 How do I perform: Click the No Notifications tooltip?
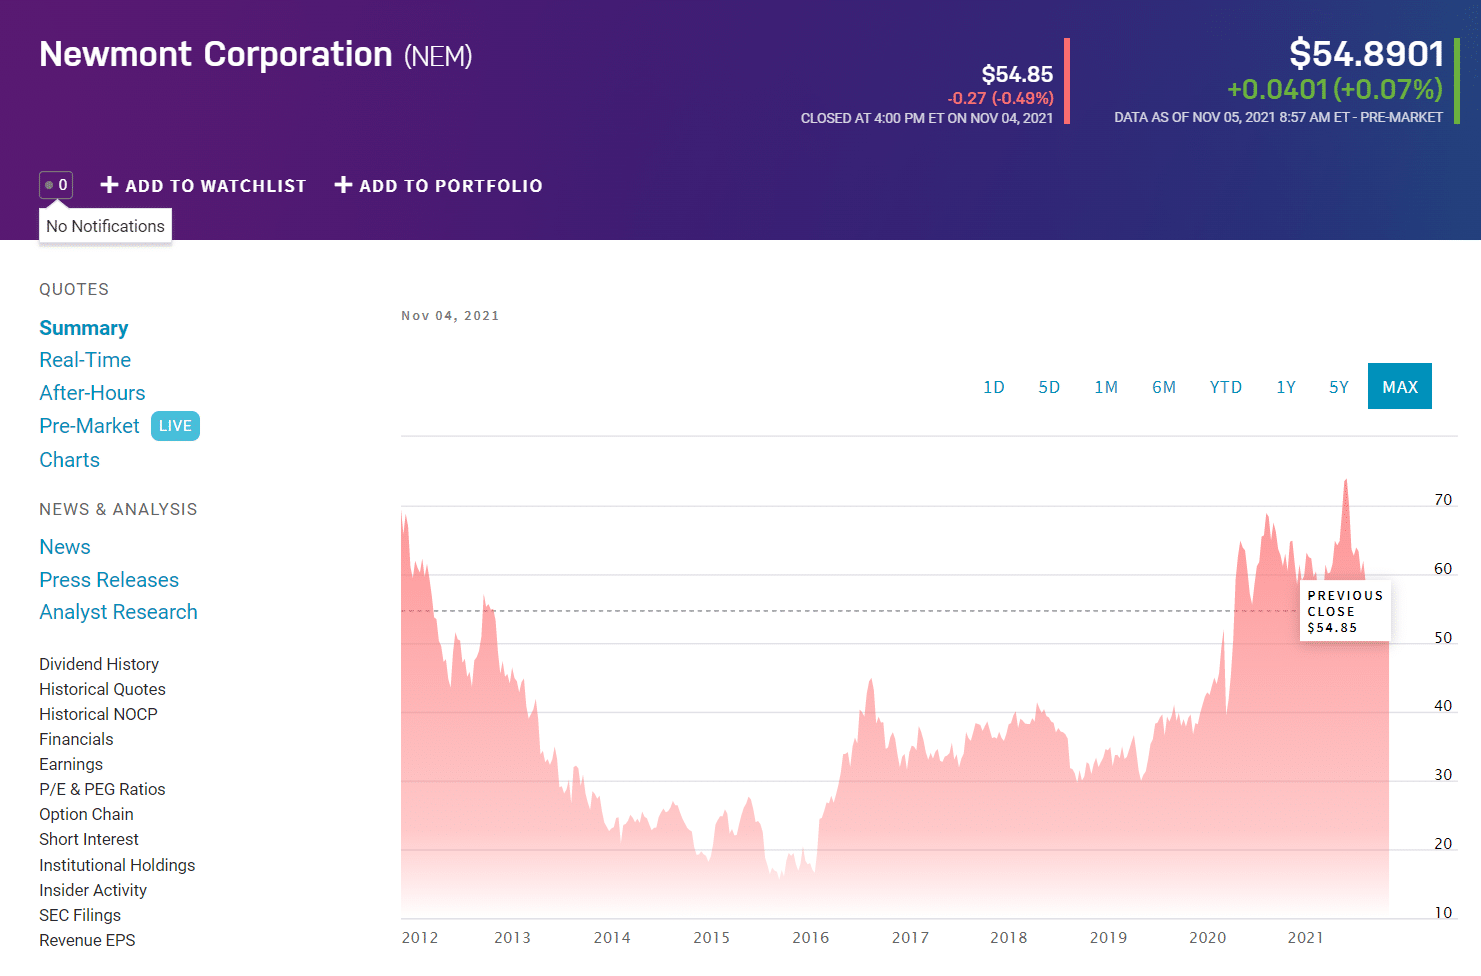(105, 226)
